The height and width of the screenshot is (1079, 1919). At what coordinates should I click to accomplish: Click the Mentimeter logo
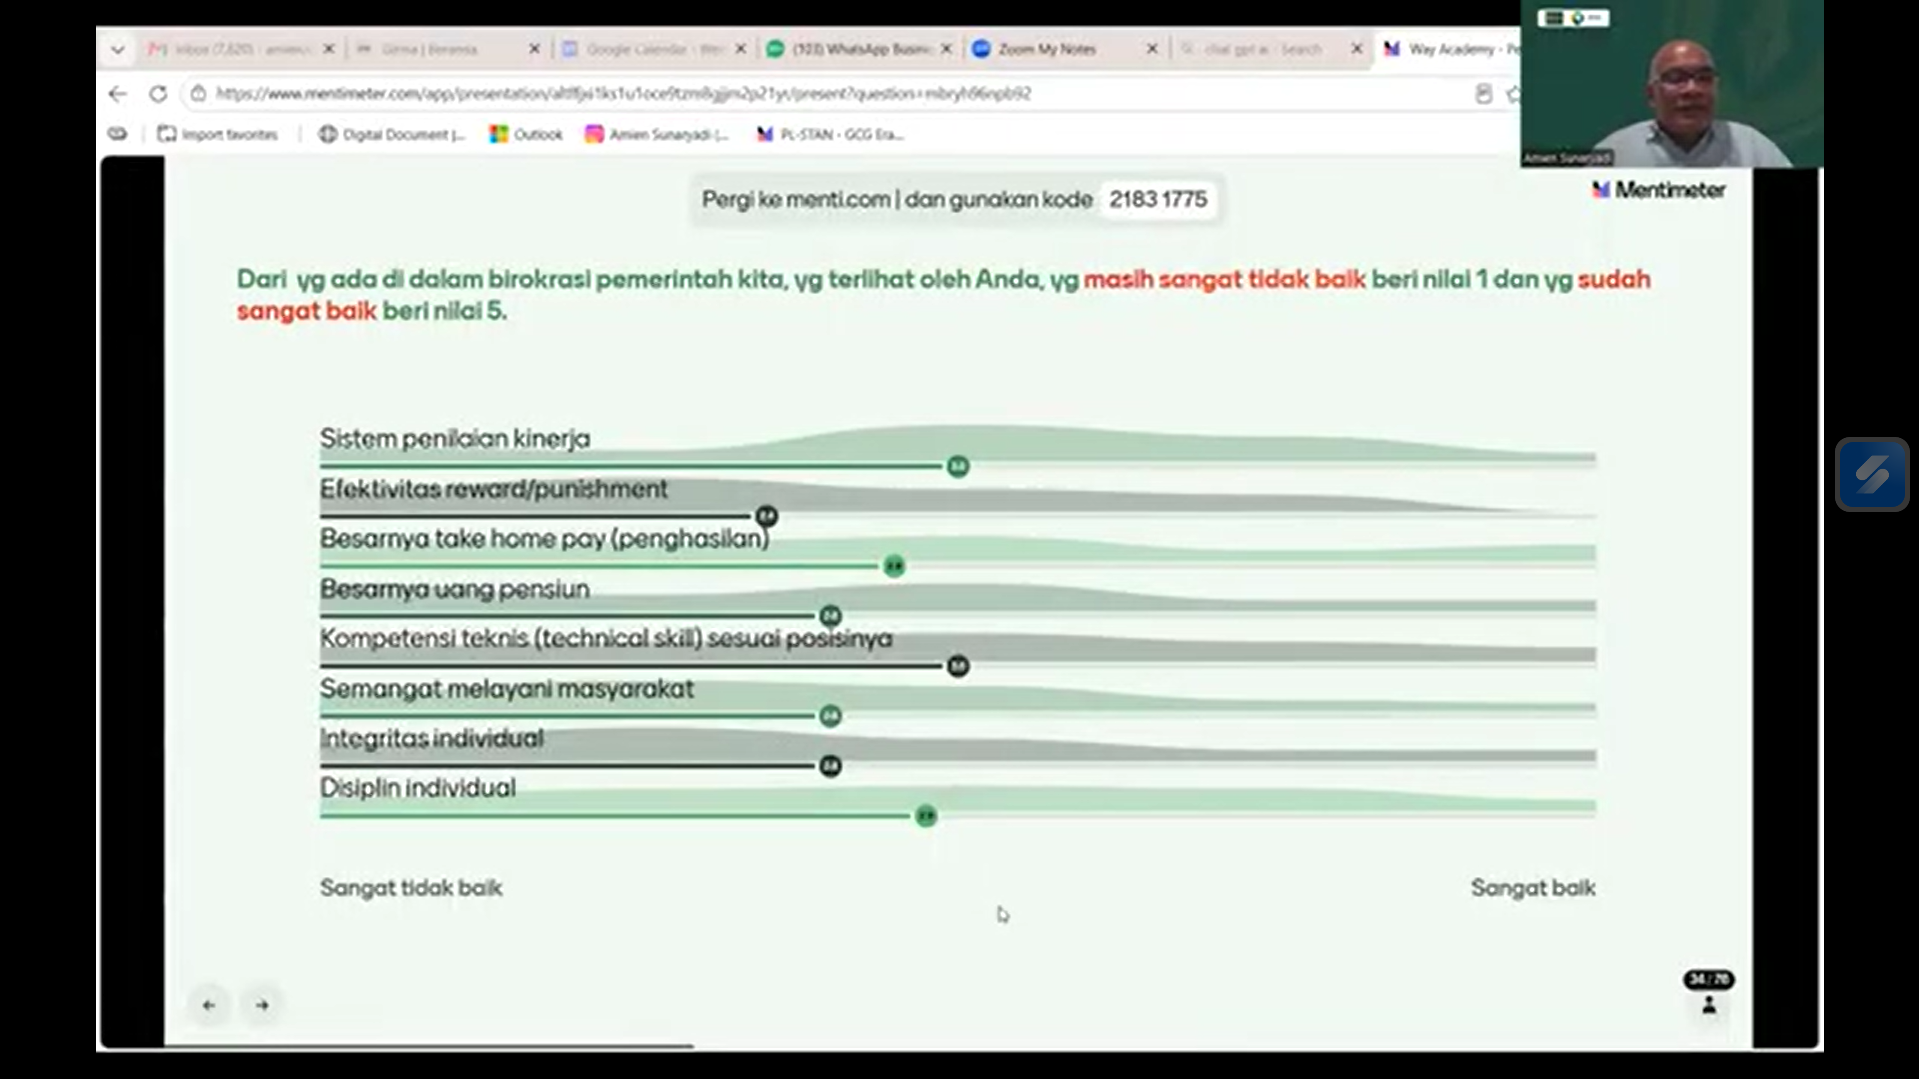(1658, 190)
